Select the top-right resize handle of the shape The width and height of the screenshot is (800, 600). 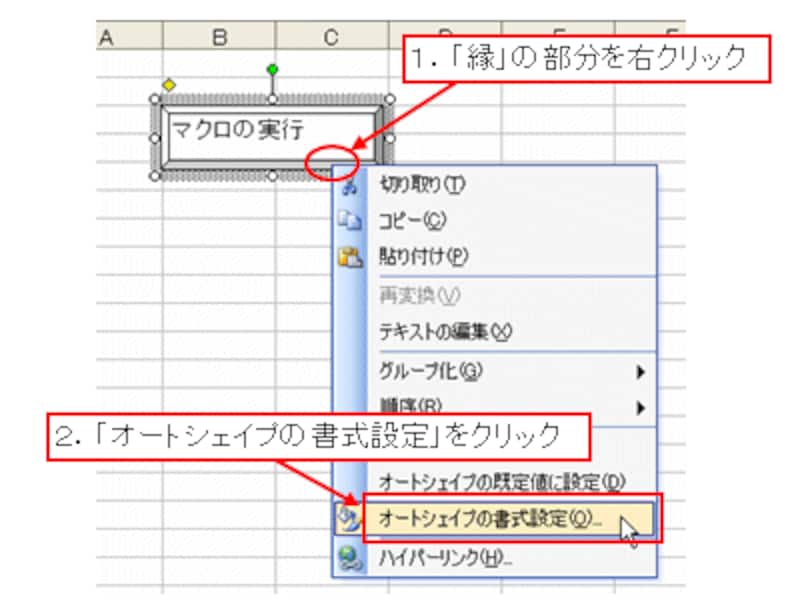click(x=390, y=98)
